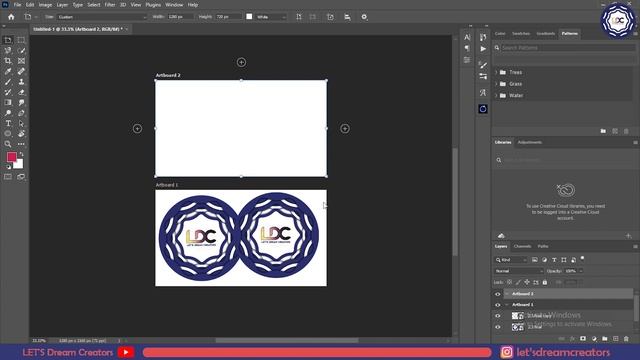Toggle lock all for layer
Viewport: 640px width, 360px height.
545,282
